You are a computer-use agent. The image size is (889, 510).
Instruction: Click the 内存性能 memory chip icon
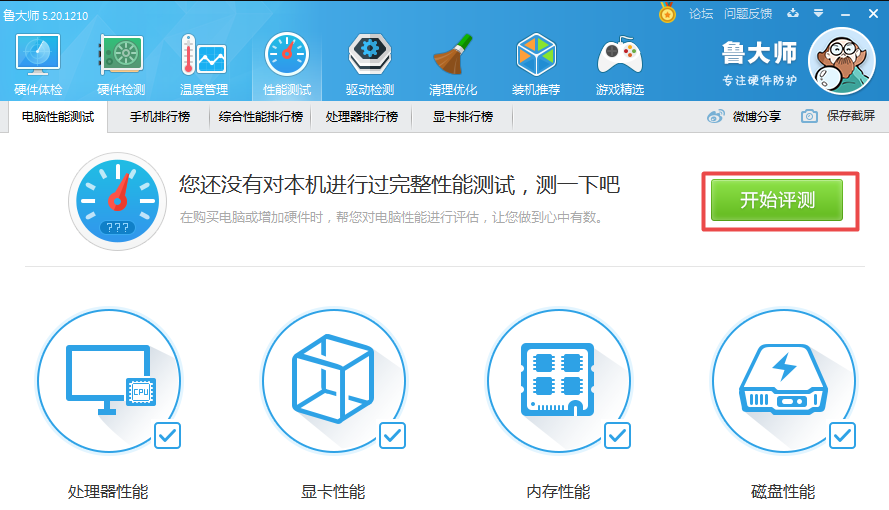[x=558, y=381]
